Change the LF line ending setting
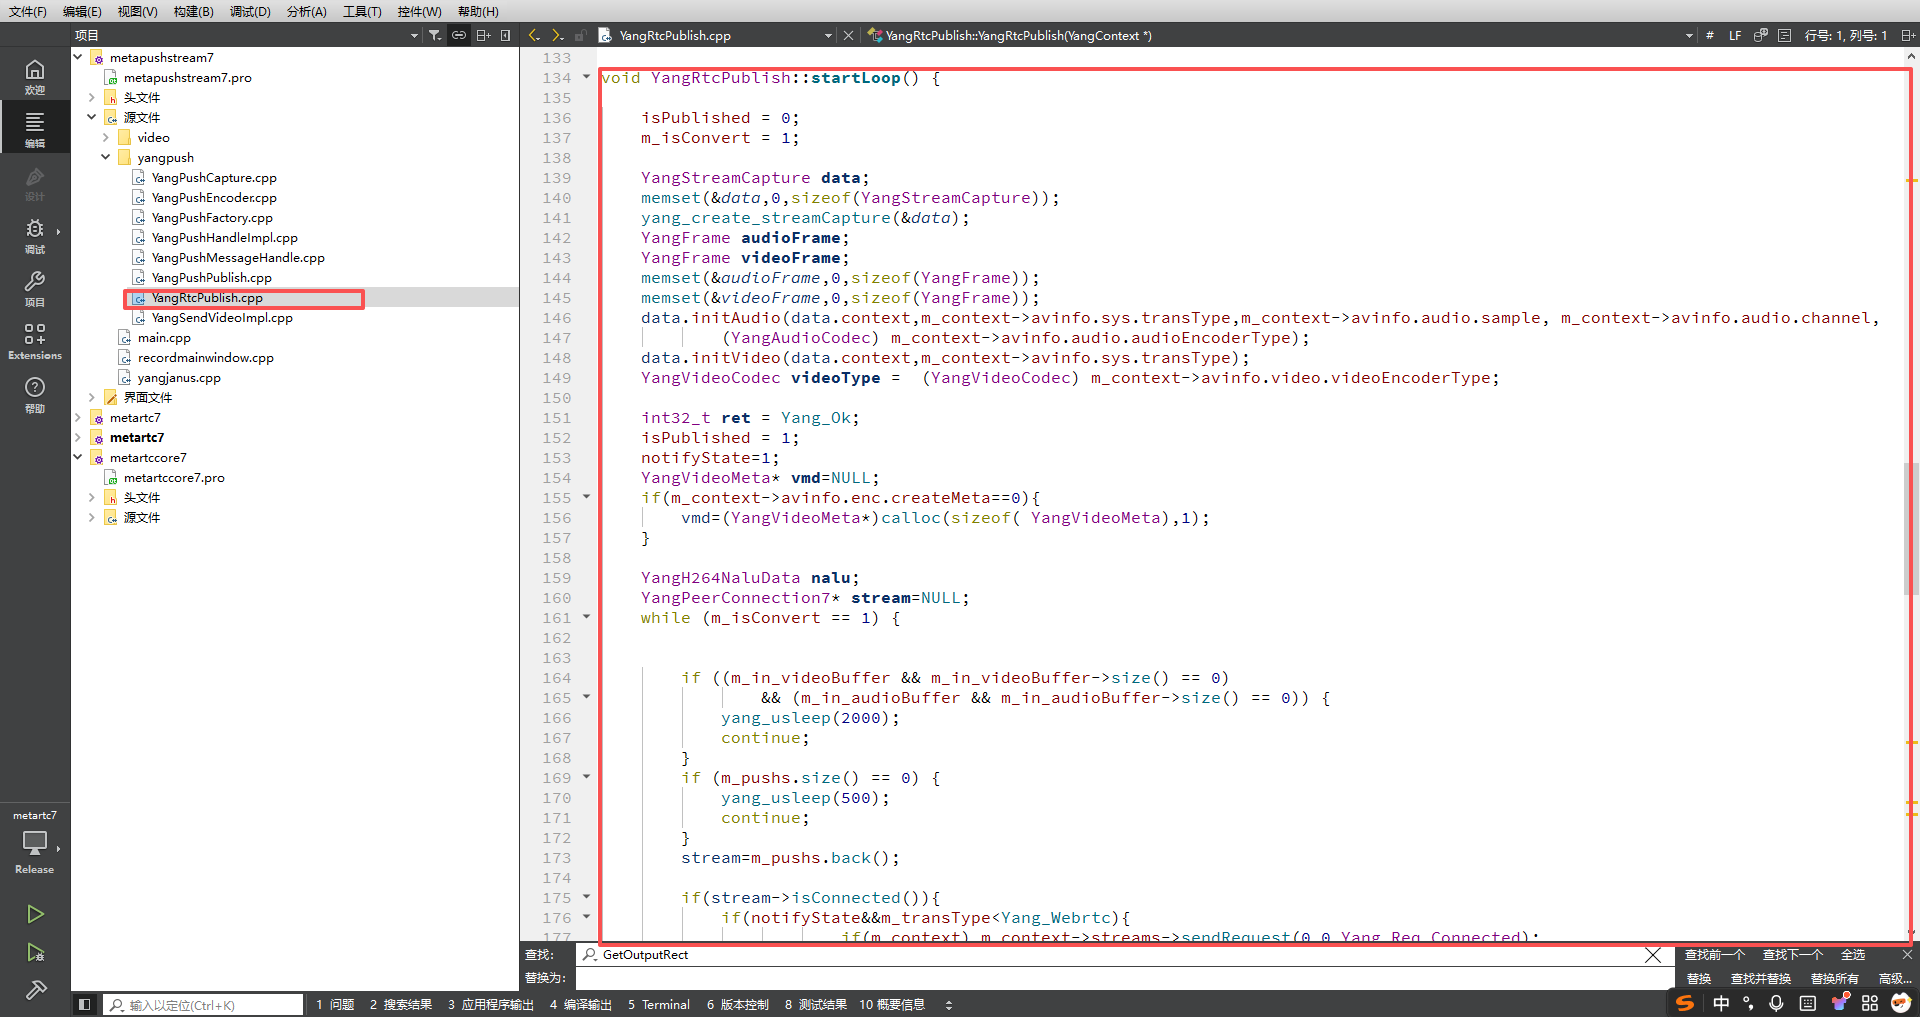1920x1017 pixels. [x=1735, y=35]
